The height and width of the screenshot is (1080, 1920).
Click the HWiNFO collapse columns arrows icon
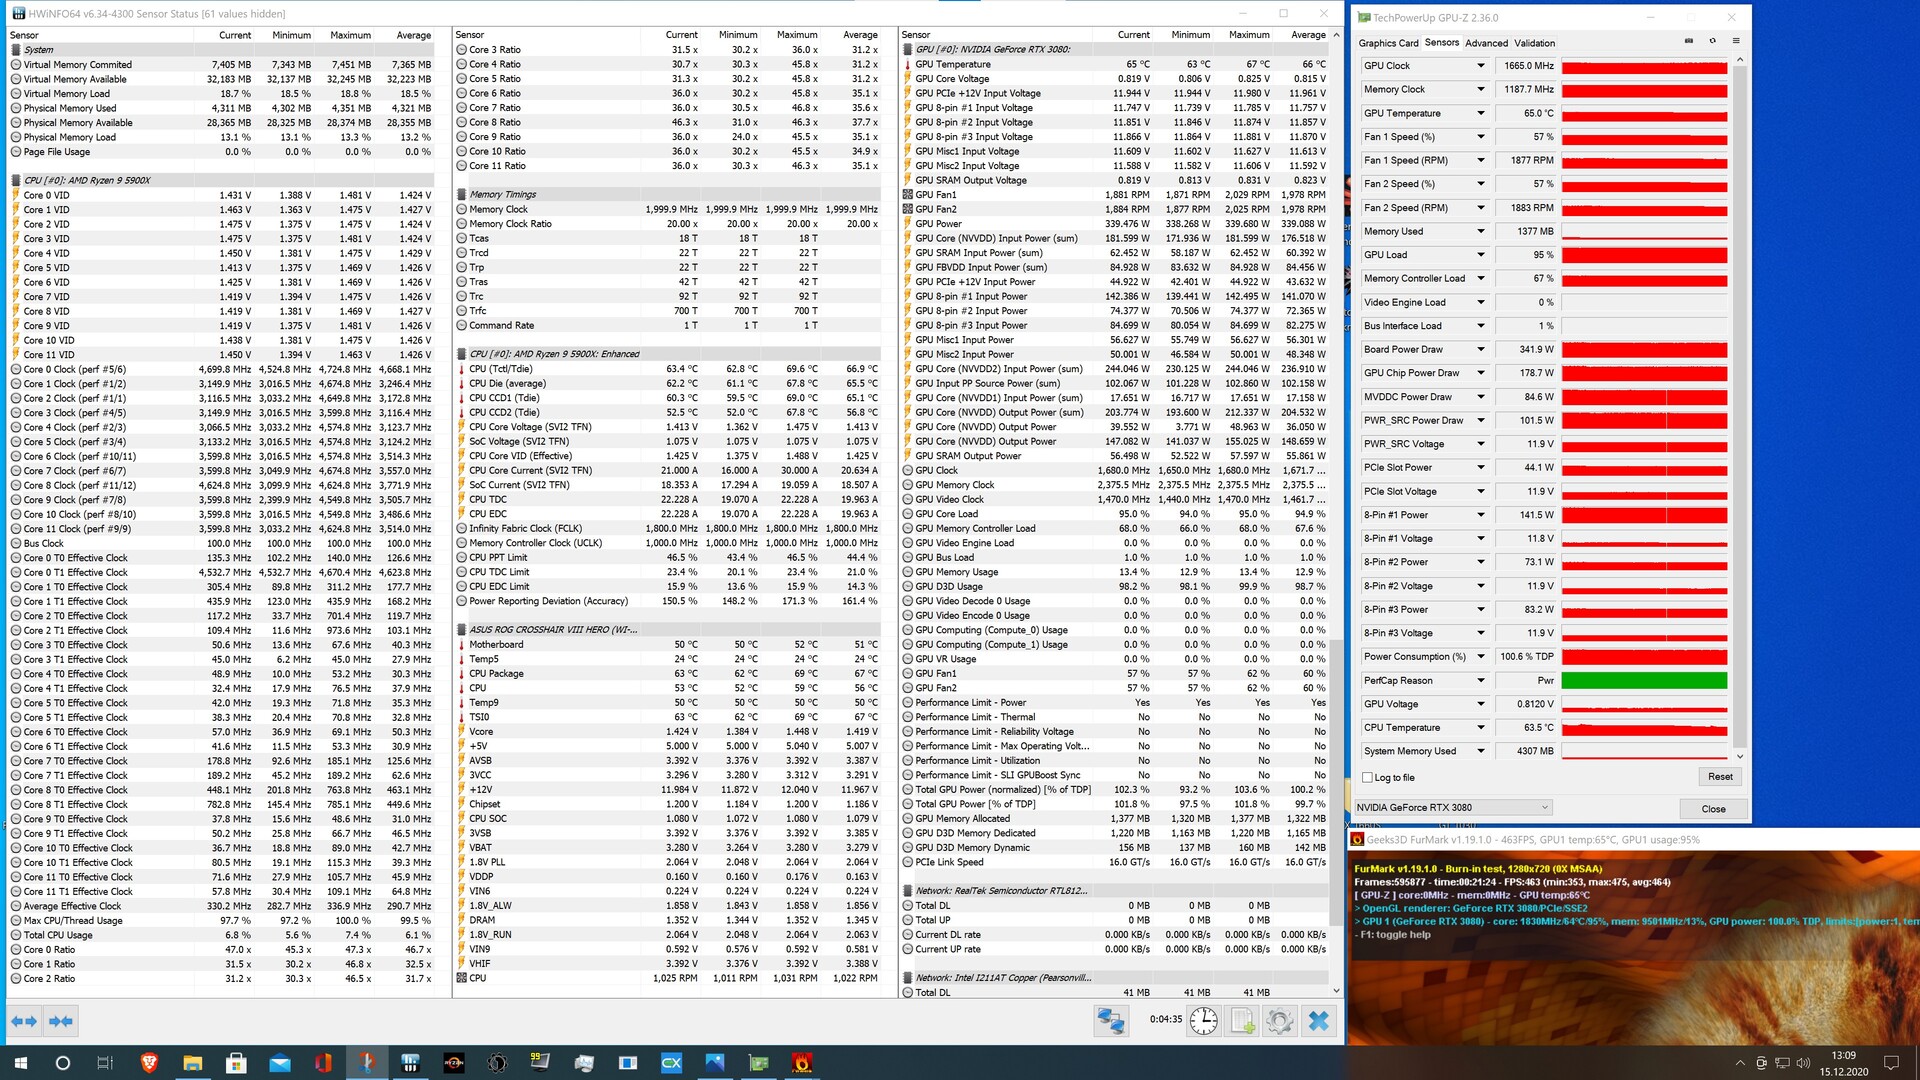click(x=60, y=1021)
